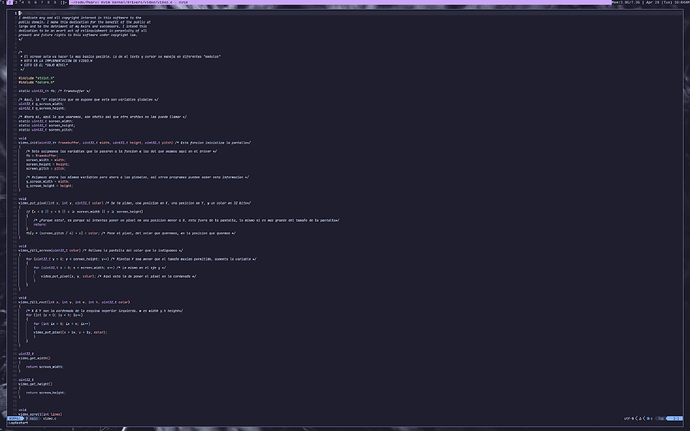Click the for int ix loop line

[62, 324]
